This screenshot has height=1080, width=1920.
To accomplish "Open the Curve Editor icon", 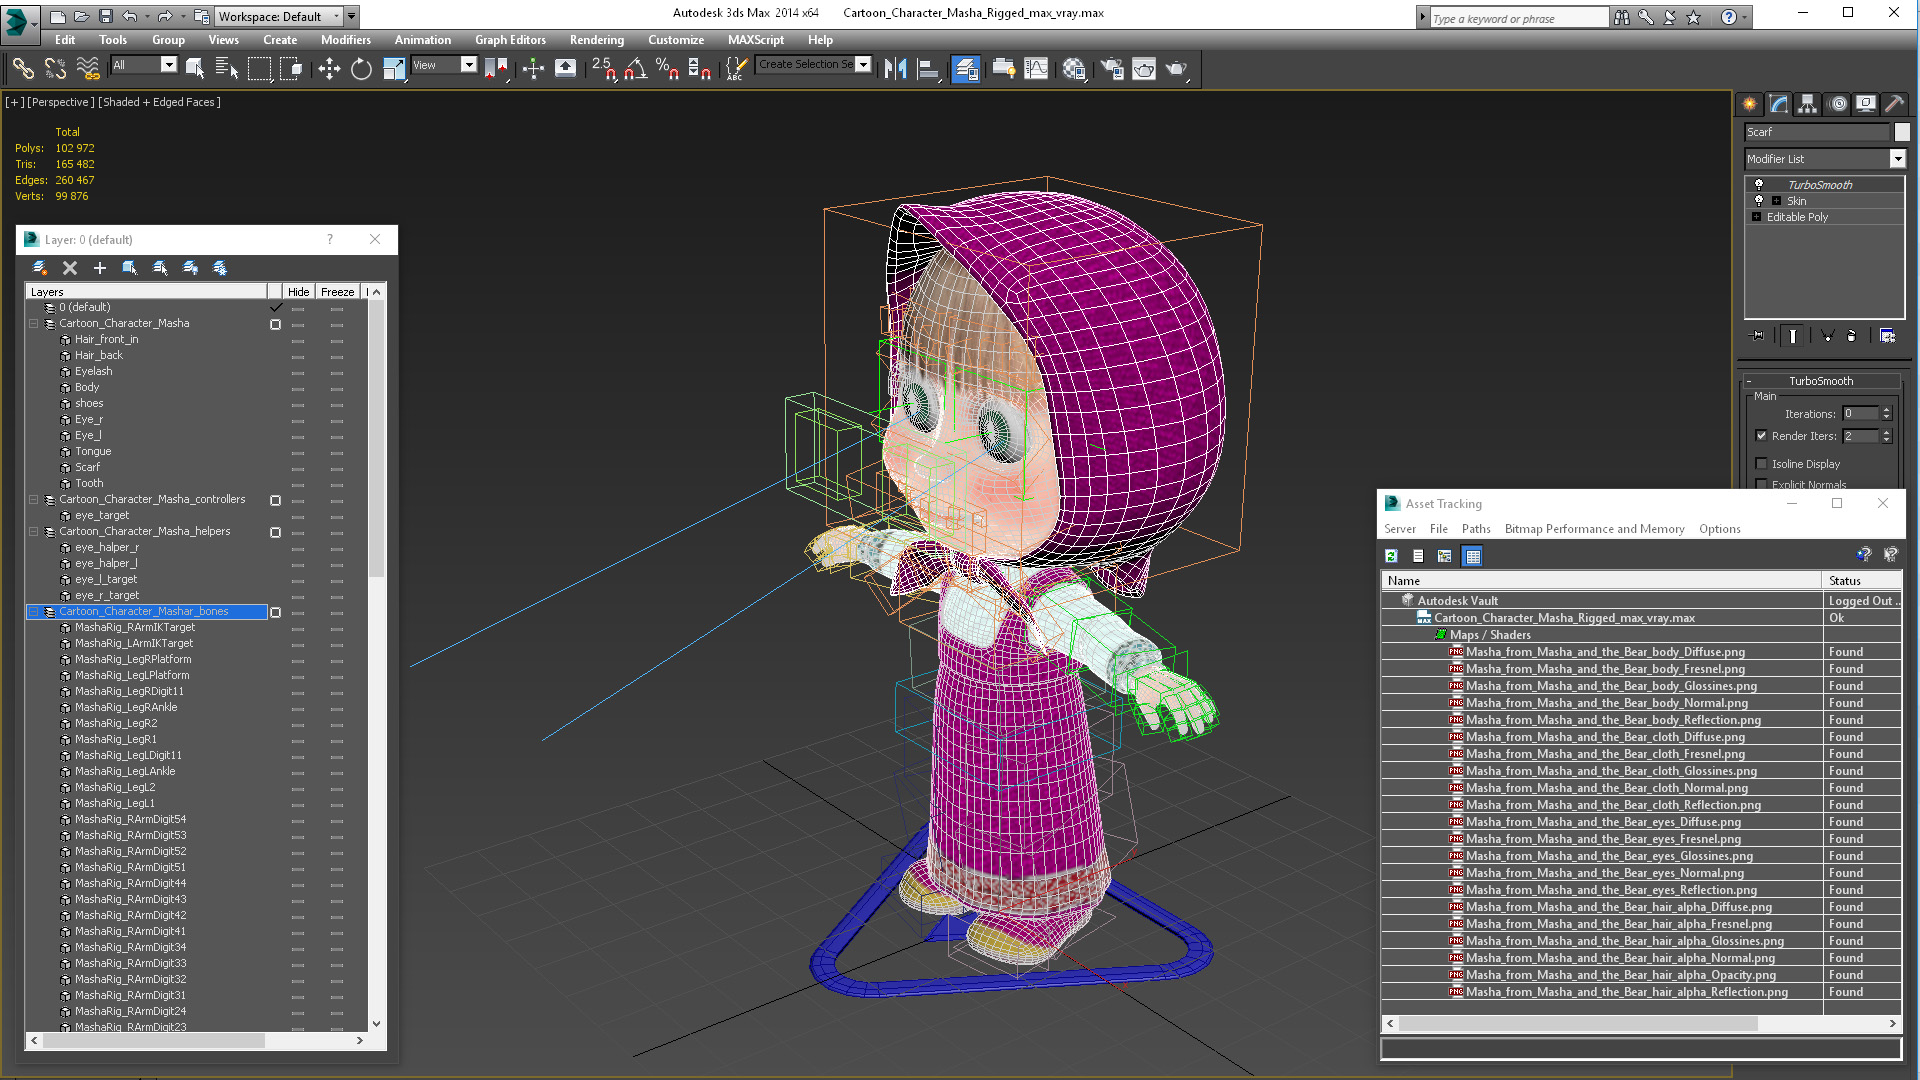I will [x=1036, y=68].
